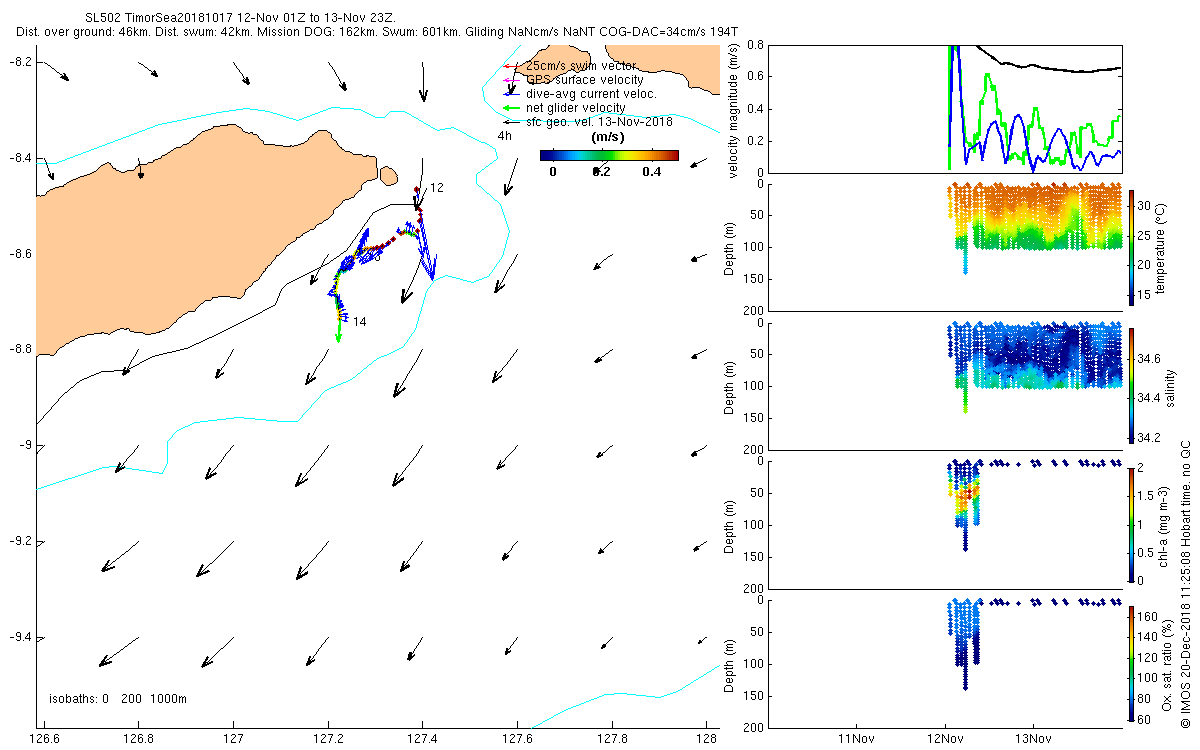Click the '4h' label below the legend
Image resolution: width=1200 pixels, height=750 pixels.
tap(504, 136)
